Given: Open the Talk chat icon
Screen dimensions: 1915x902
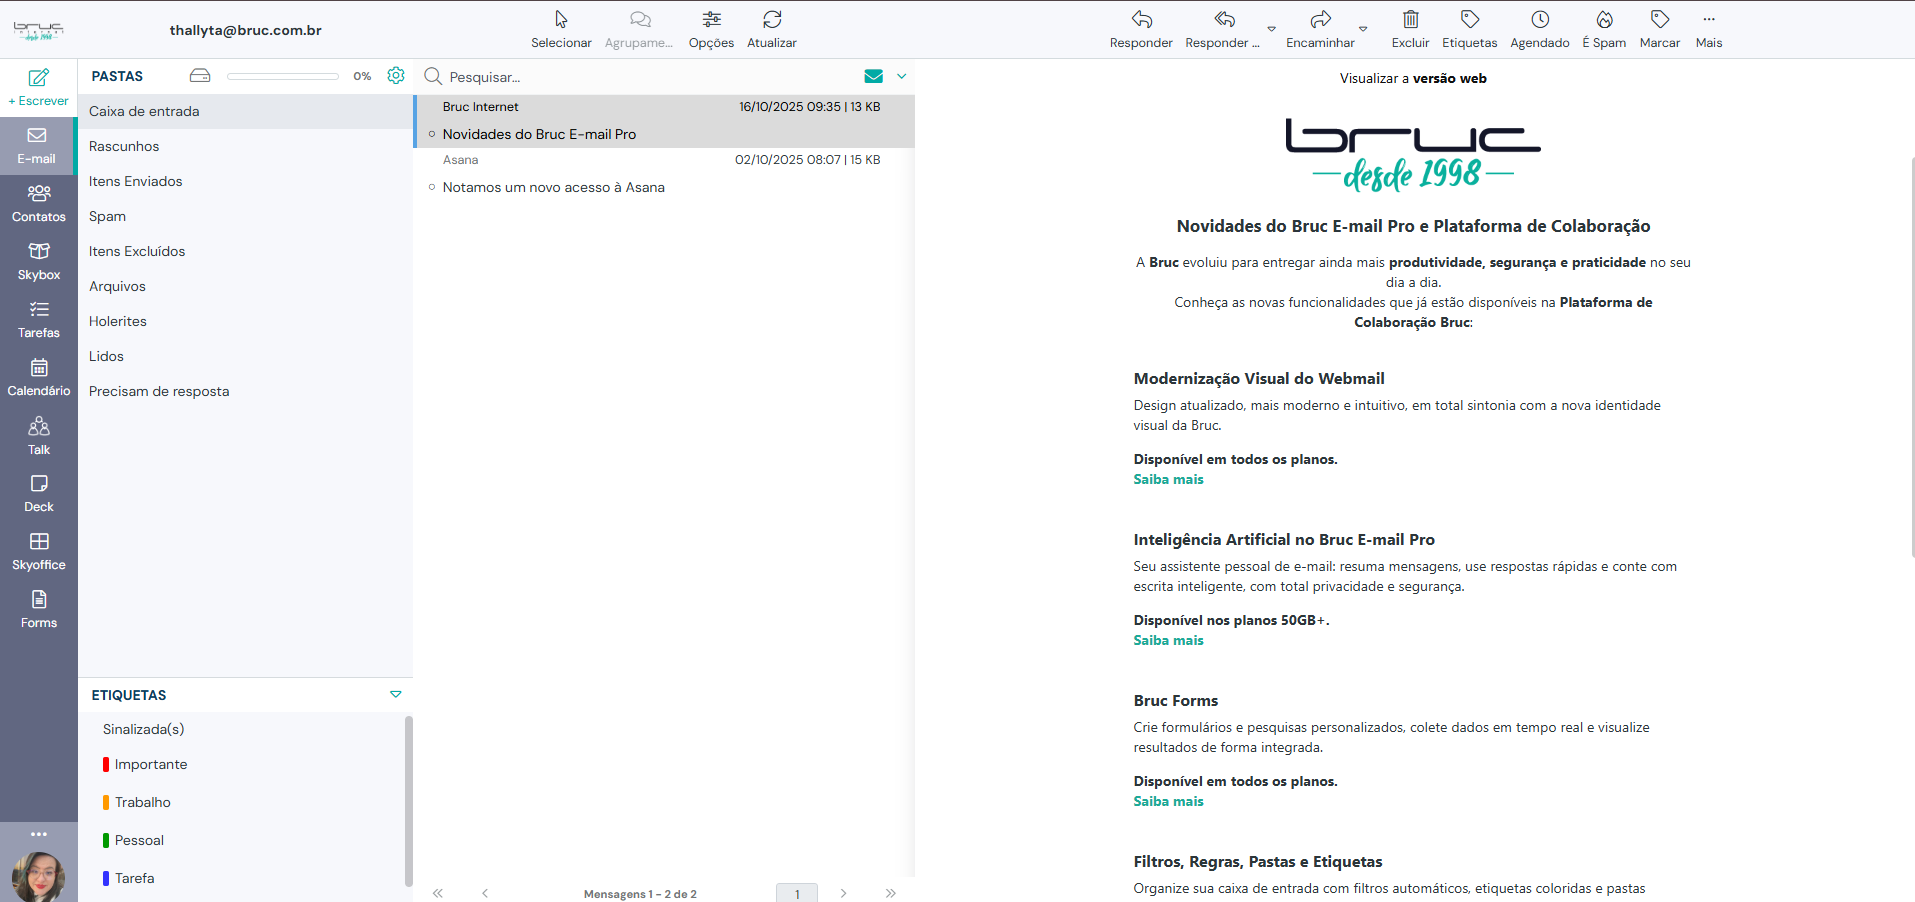Looking at the screenshot, I should [38, 427].
